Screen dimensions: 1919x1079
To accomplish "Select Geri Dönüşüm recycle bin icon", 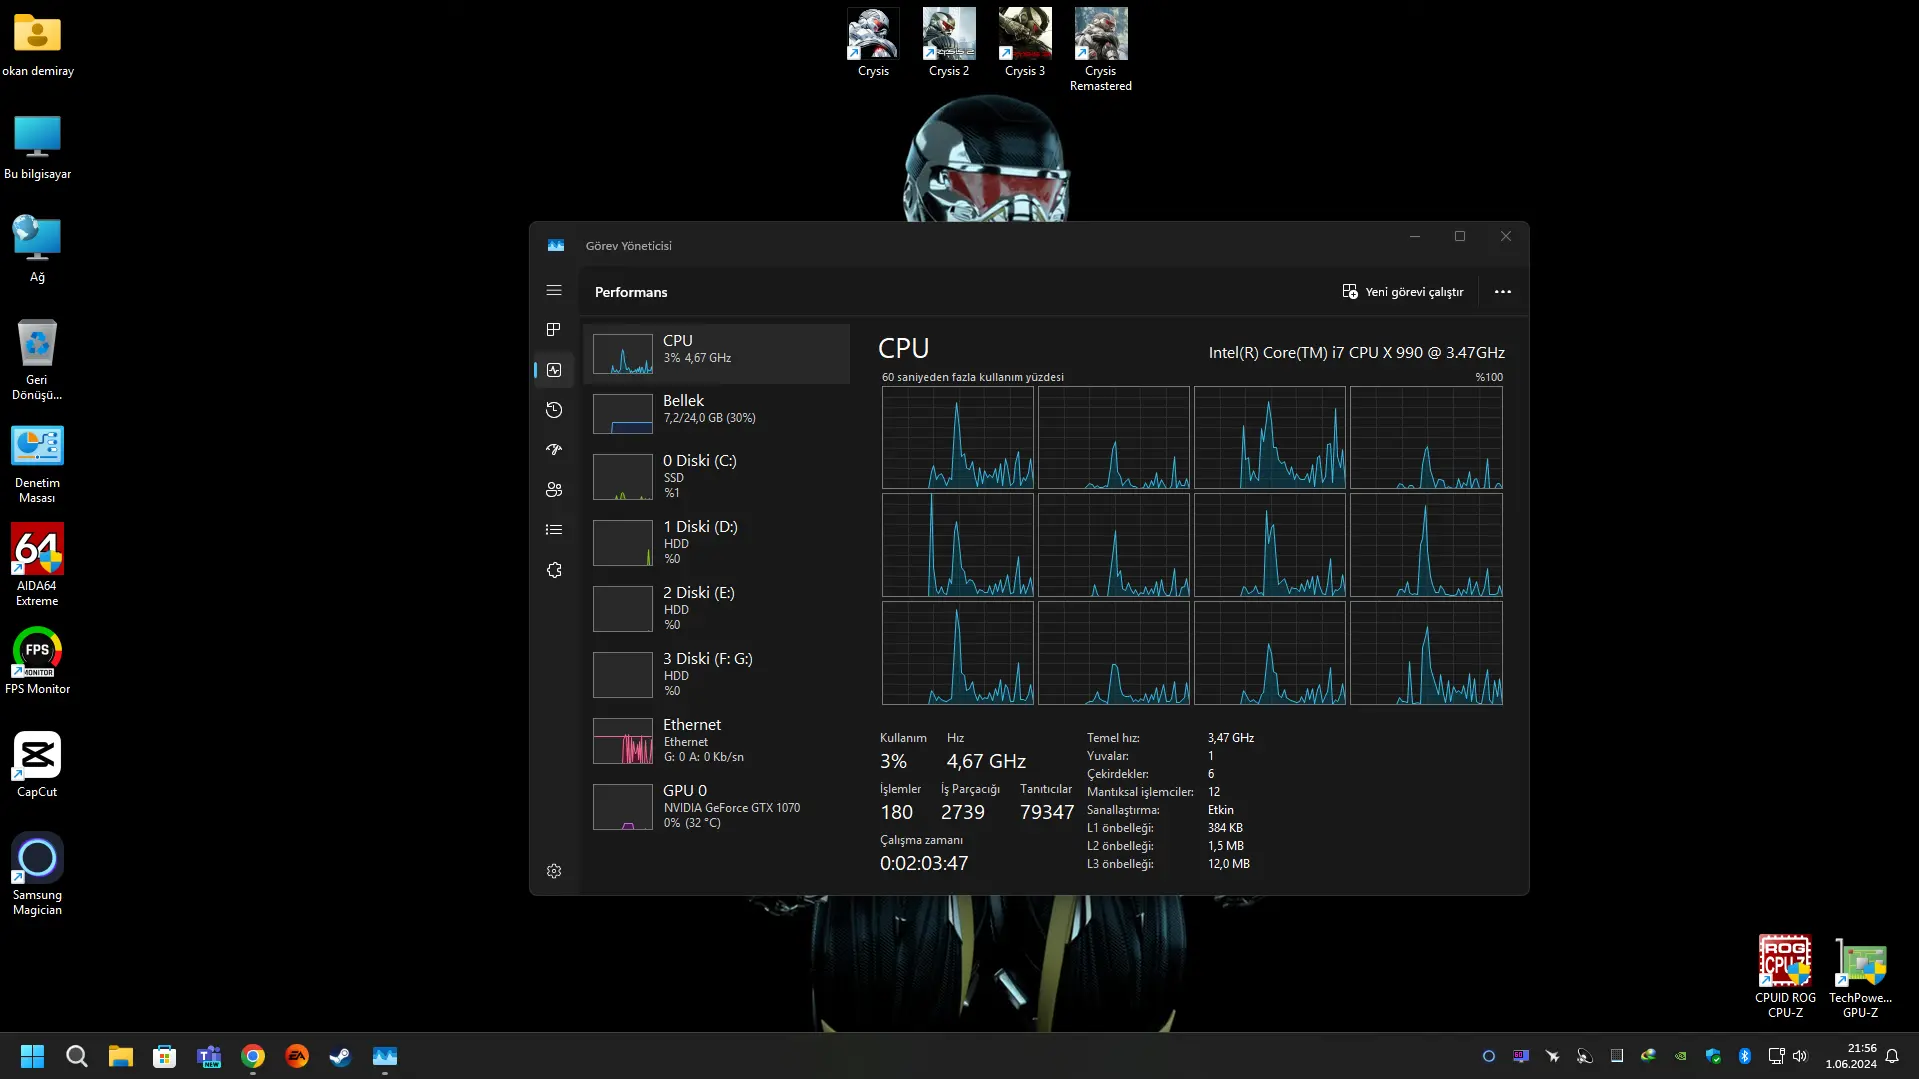I will (x=37, y=360).
